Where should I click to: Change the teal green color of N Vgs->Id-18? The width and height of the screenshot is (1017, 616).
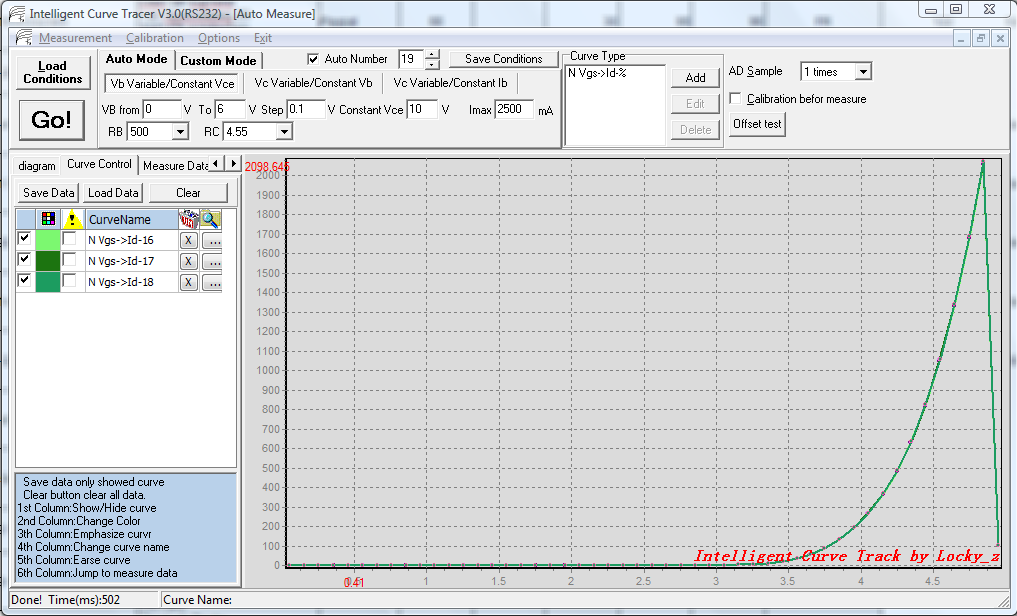pos(48,282)
